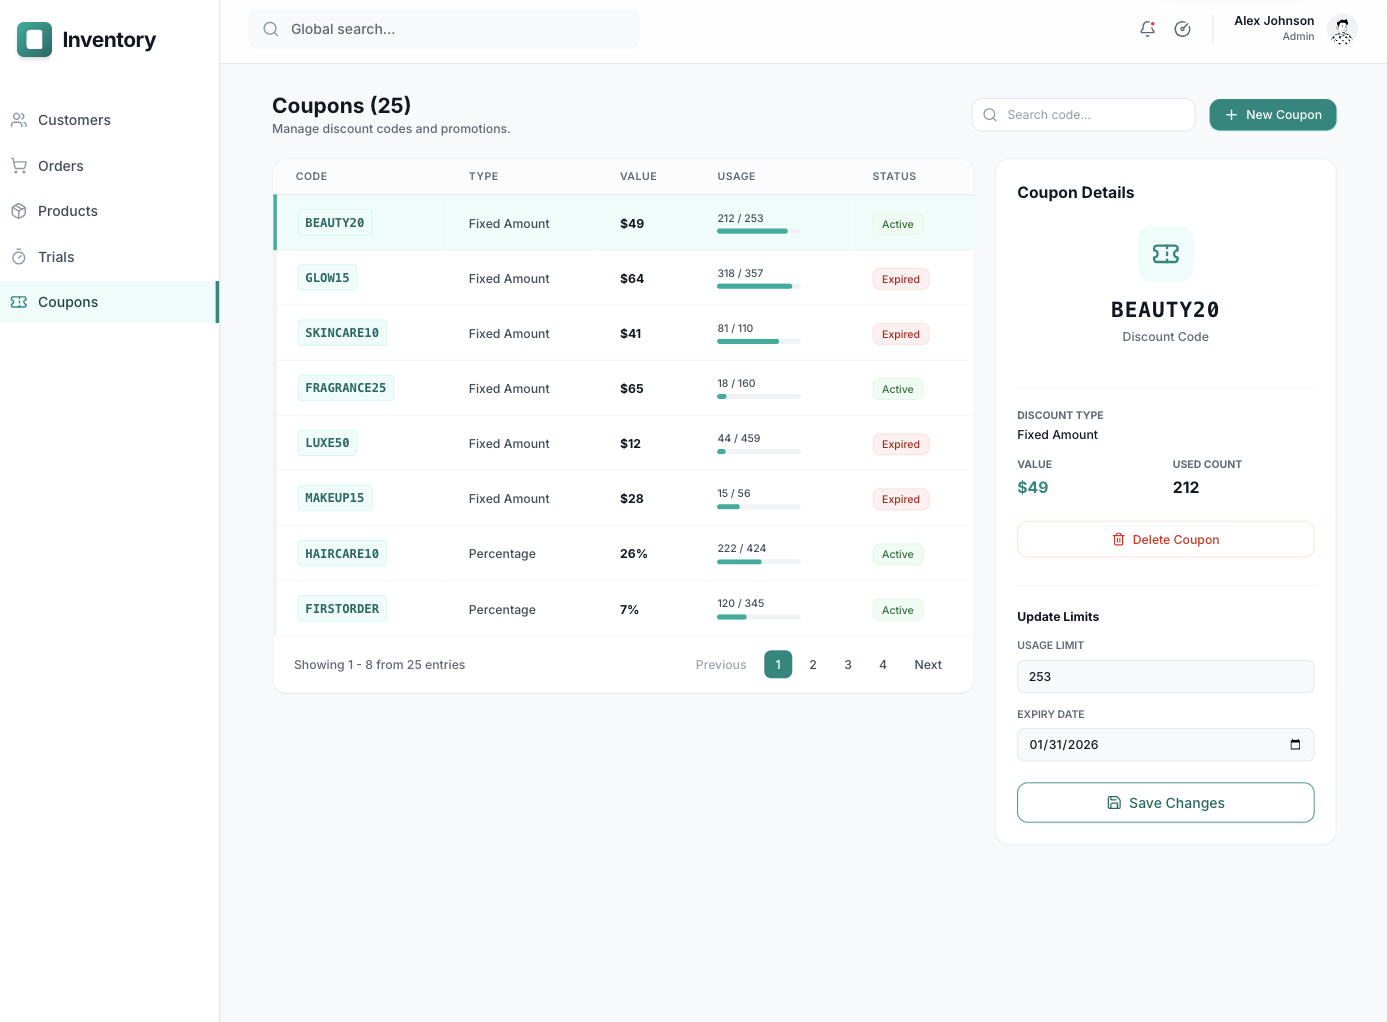The width and height of the screenshot is (1387, 1022).
Task: Create a coupon with New Coupon button
Action: tap(1273, 115)
